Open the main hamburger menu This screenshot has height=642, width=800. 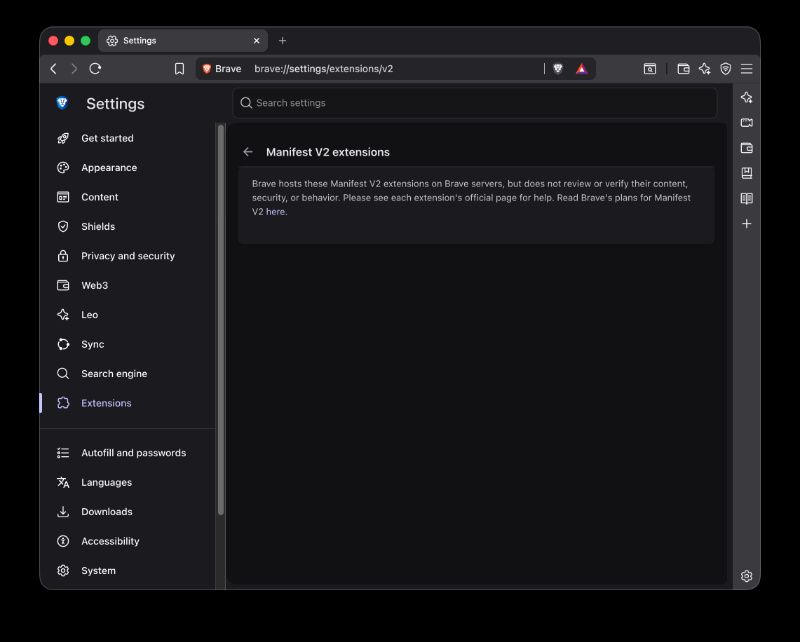(746, 68)
